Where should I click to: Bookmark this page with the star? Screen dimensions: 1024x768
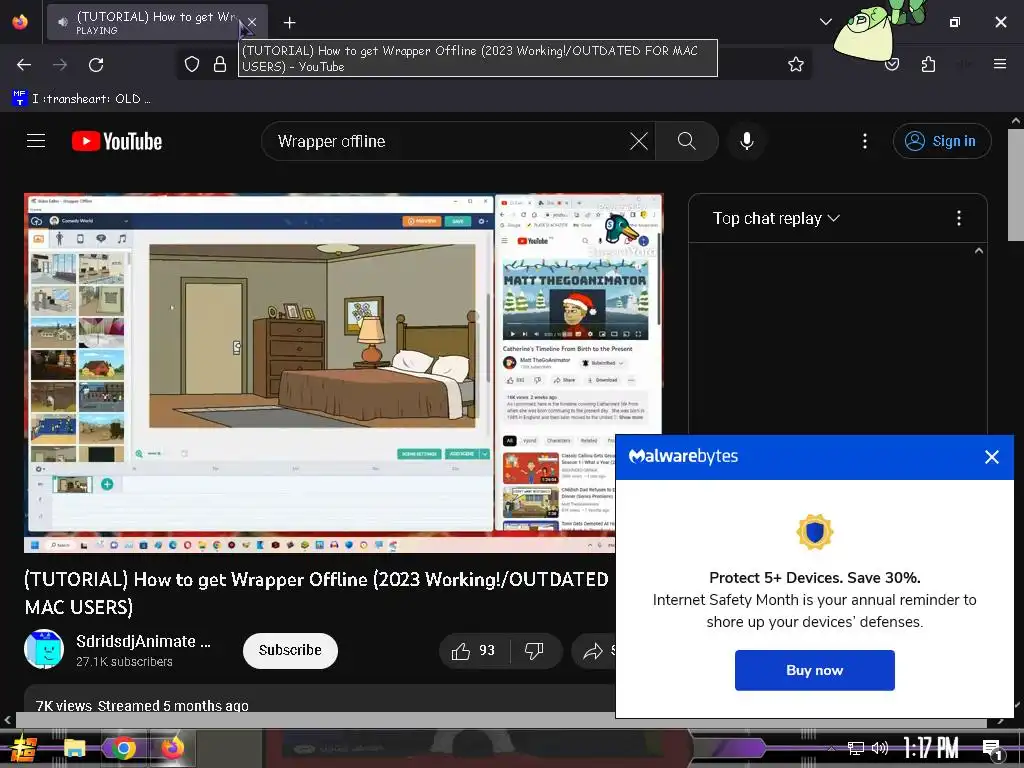[x=795, y=64]
